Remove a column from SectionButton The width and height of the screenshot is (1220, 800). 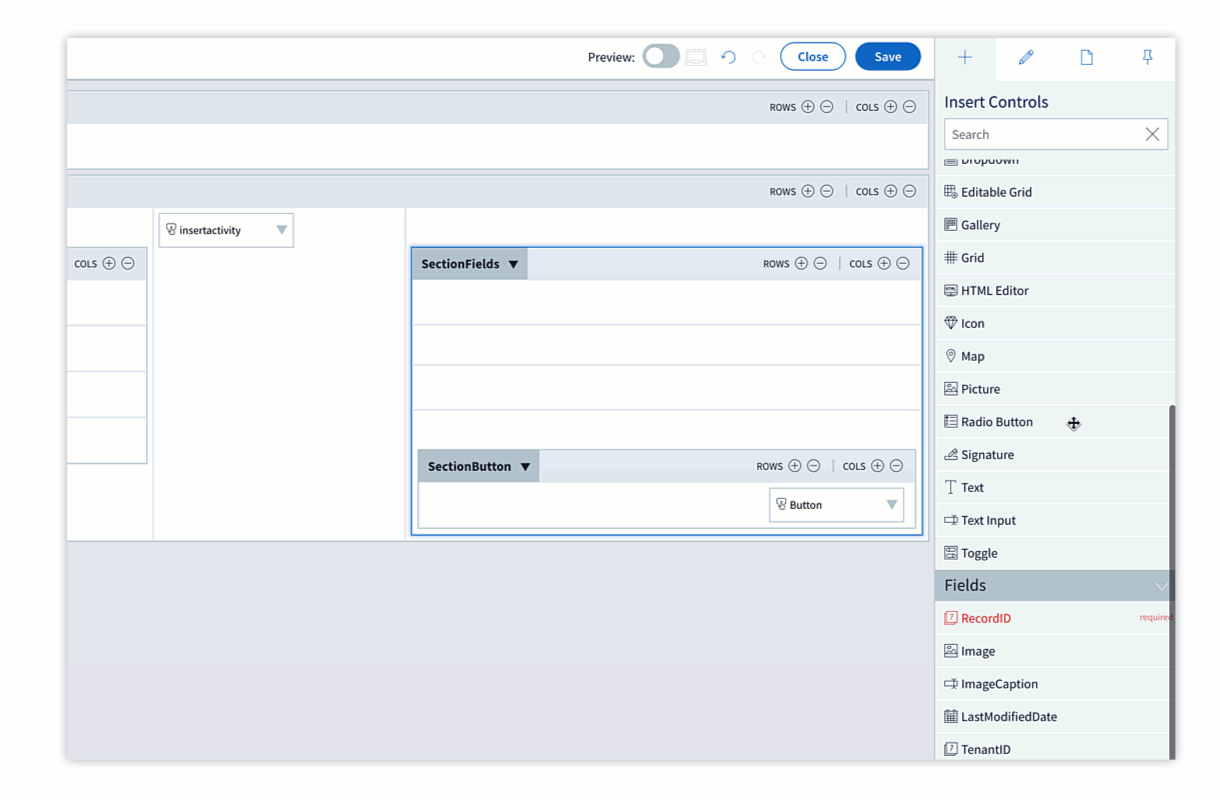(896, 466)
